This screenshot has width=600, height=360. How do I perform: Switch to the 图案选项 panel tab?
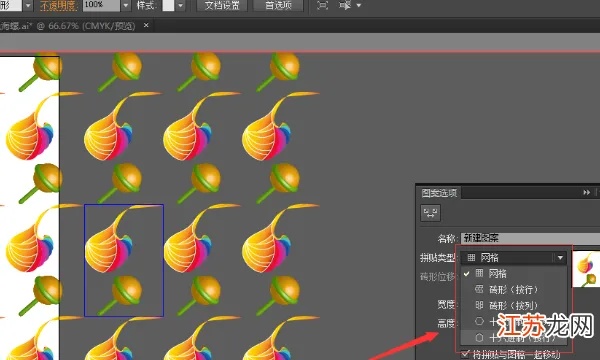pyautogui.click(x=439, y=193)
